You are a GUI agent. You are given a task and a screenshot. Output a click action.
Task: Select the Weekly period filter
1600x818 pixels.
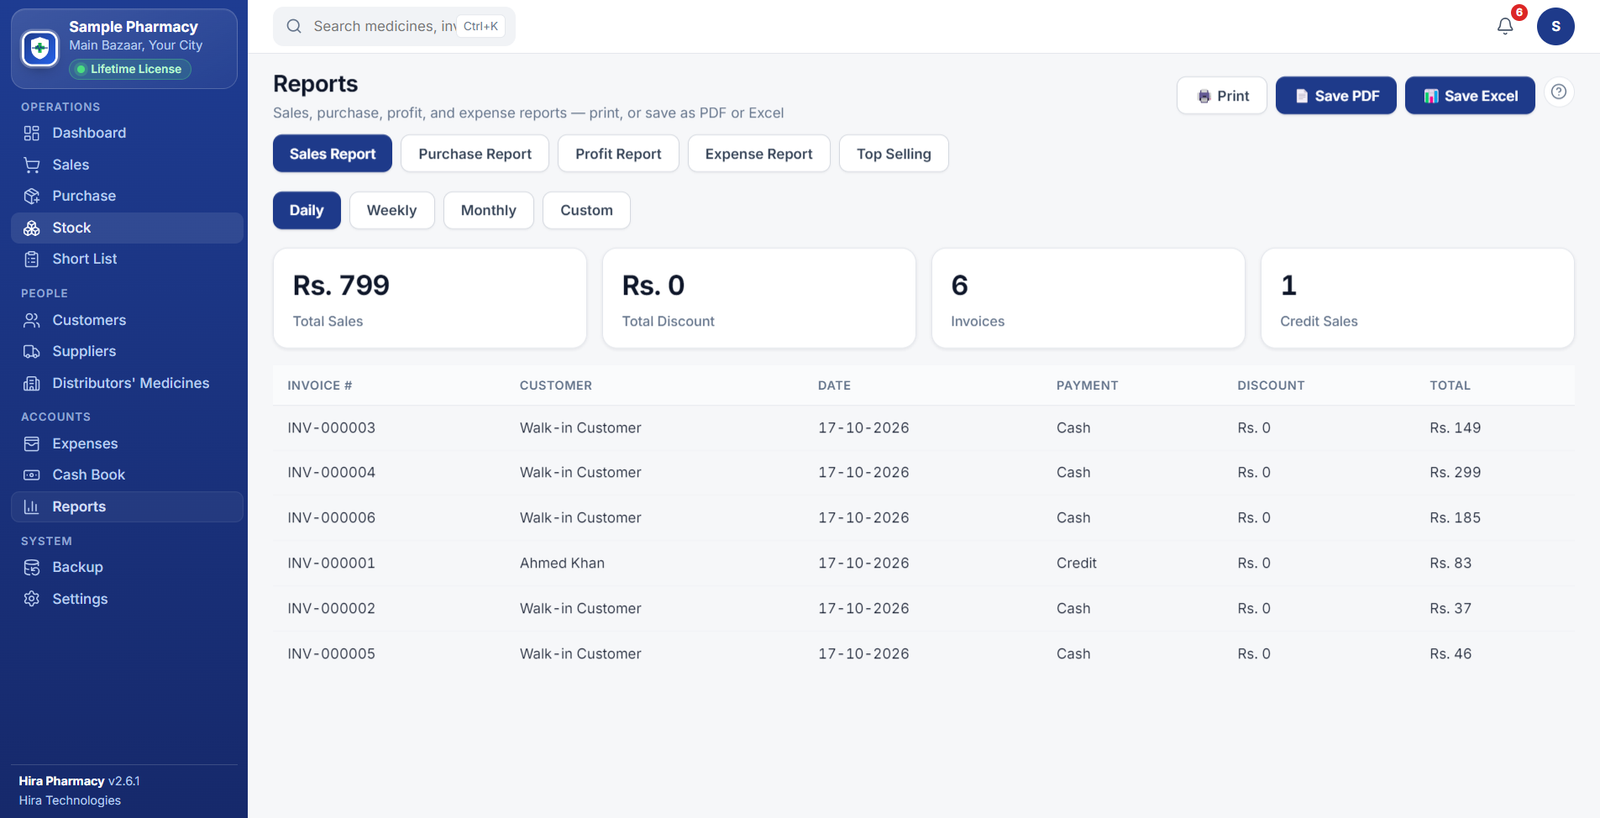tap(392, 210)
